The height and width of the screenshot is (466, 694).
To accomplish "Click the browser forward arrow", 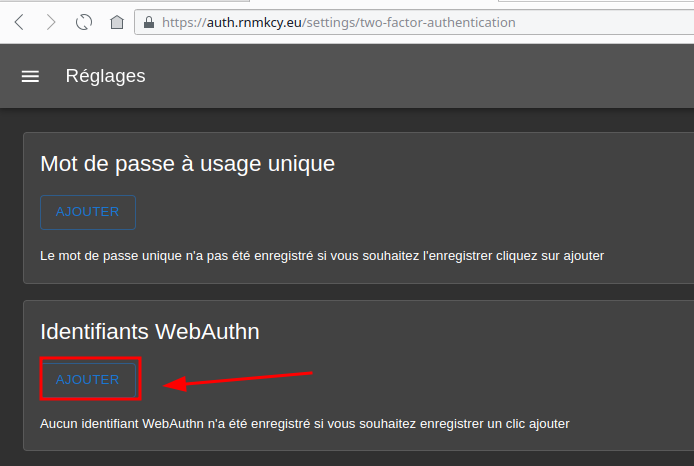I will click(x=51, y=22).
